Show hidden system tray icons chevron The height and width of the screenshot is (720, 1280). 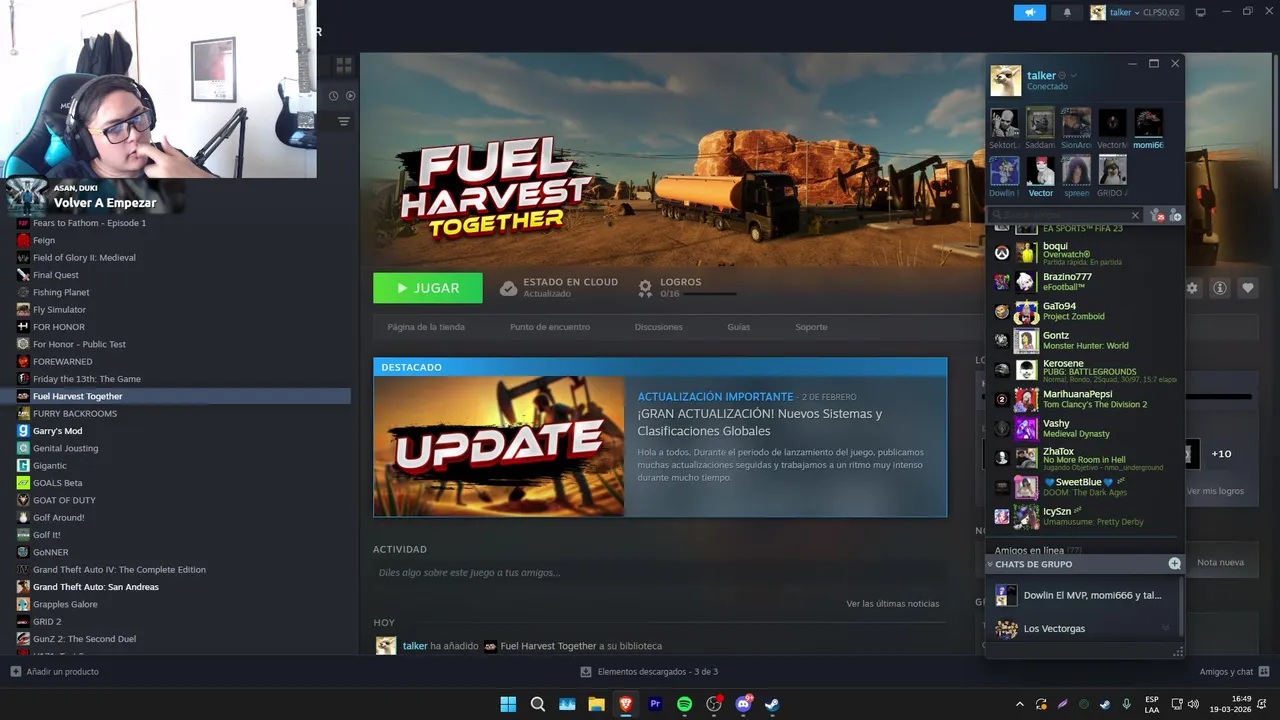[1019, 704]
